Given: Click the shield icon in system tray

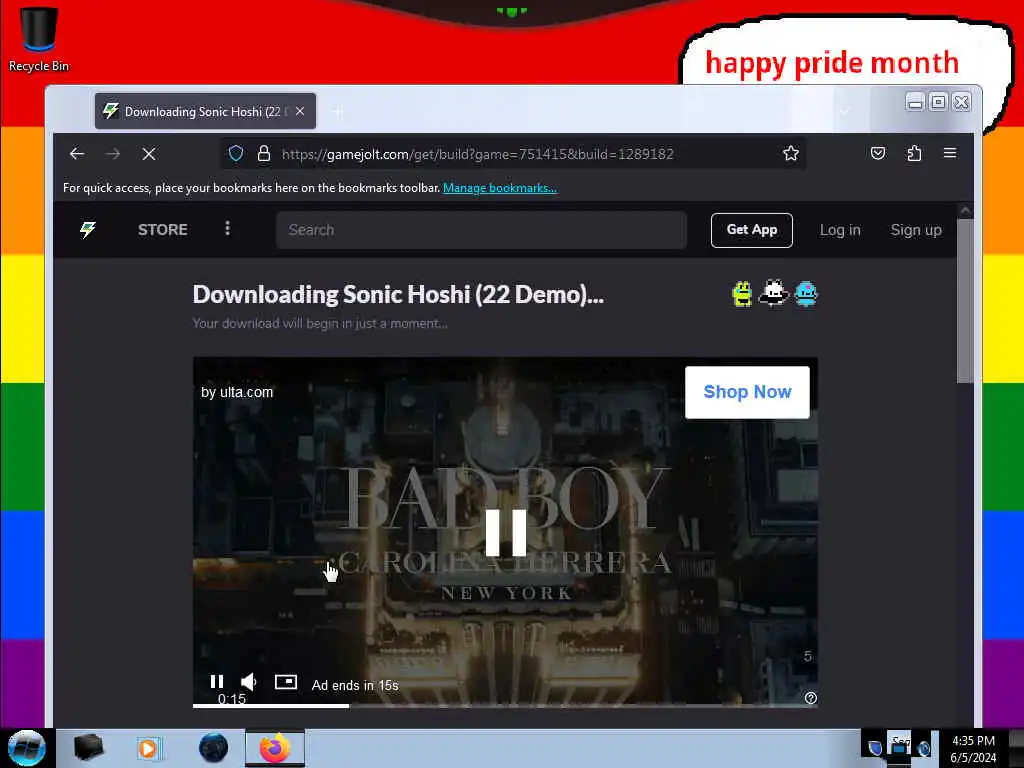Looking at the screenshot, I should (x=875, y=748).
